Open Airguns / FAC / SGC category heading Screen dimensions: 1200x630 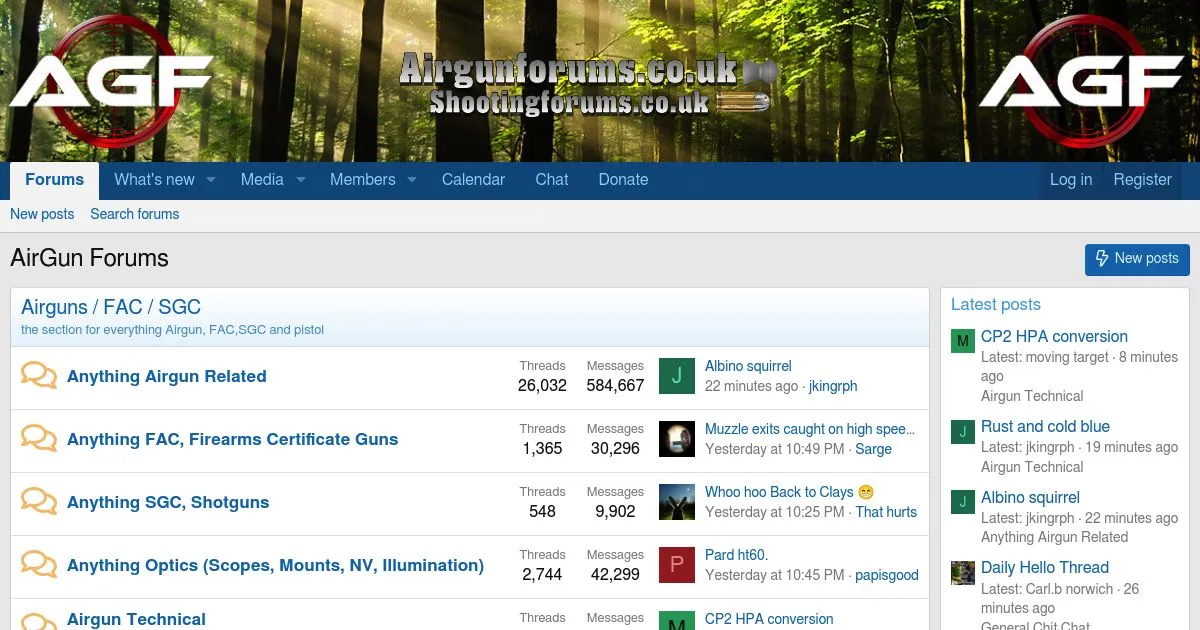(111, 307)
